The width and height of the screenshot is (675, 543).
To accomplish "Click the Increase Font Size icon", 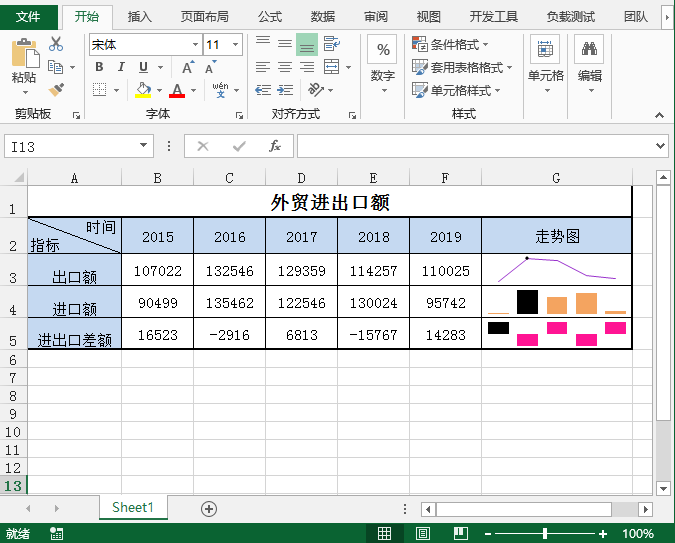I will coord(187,67).
